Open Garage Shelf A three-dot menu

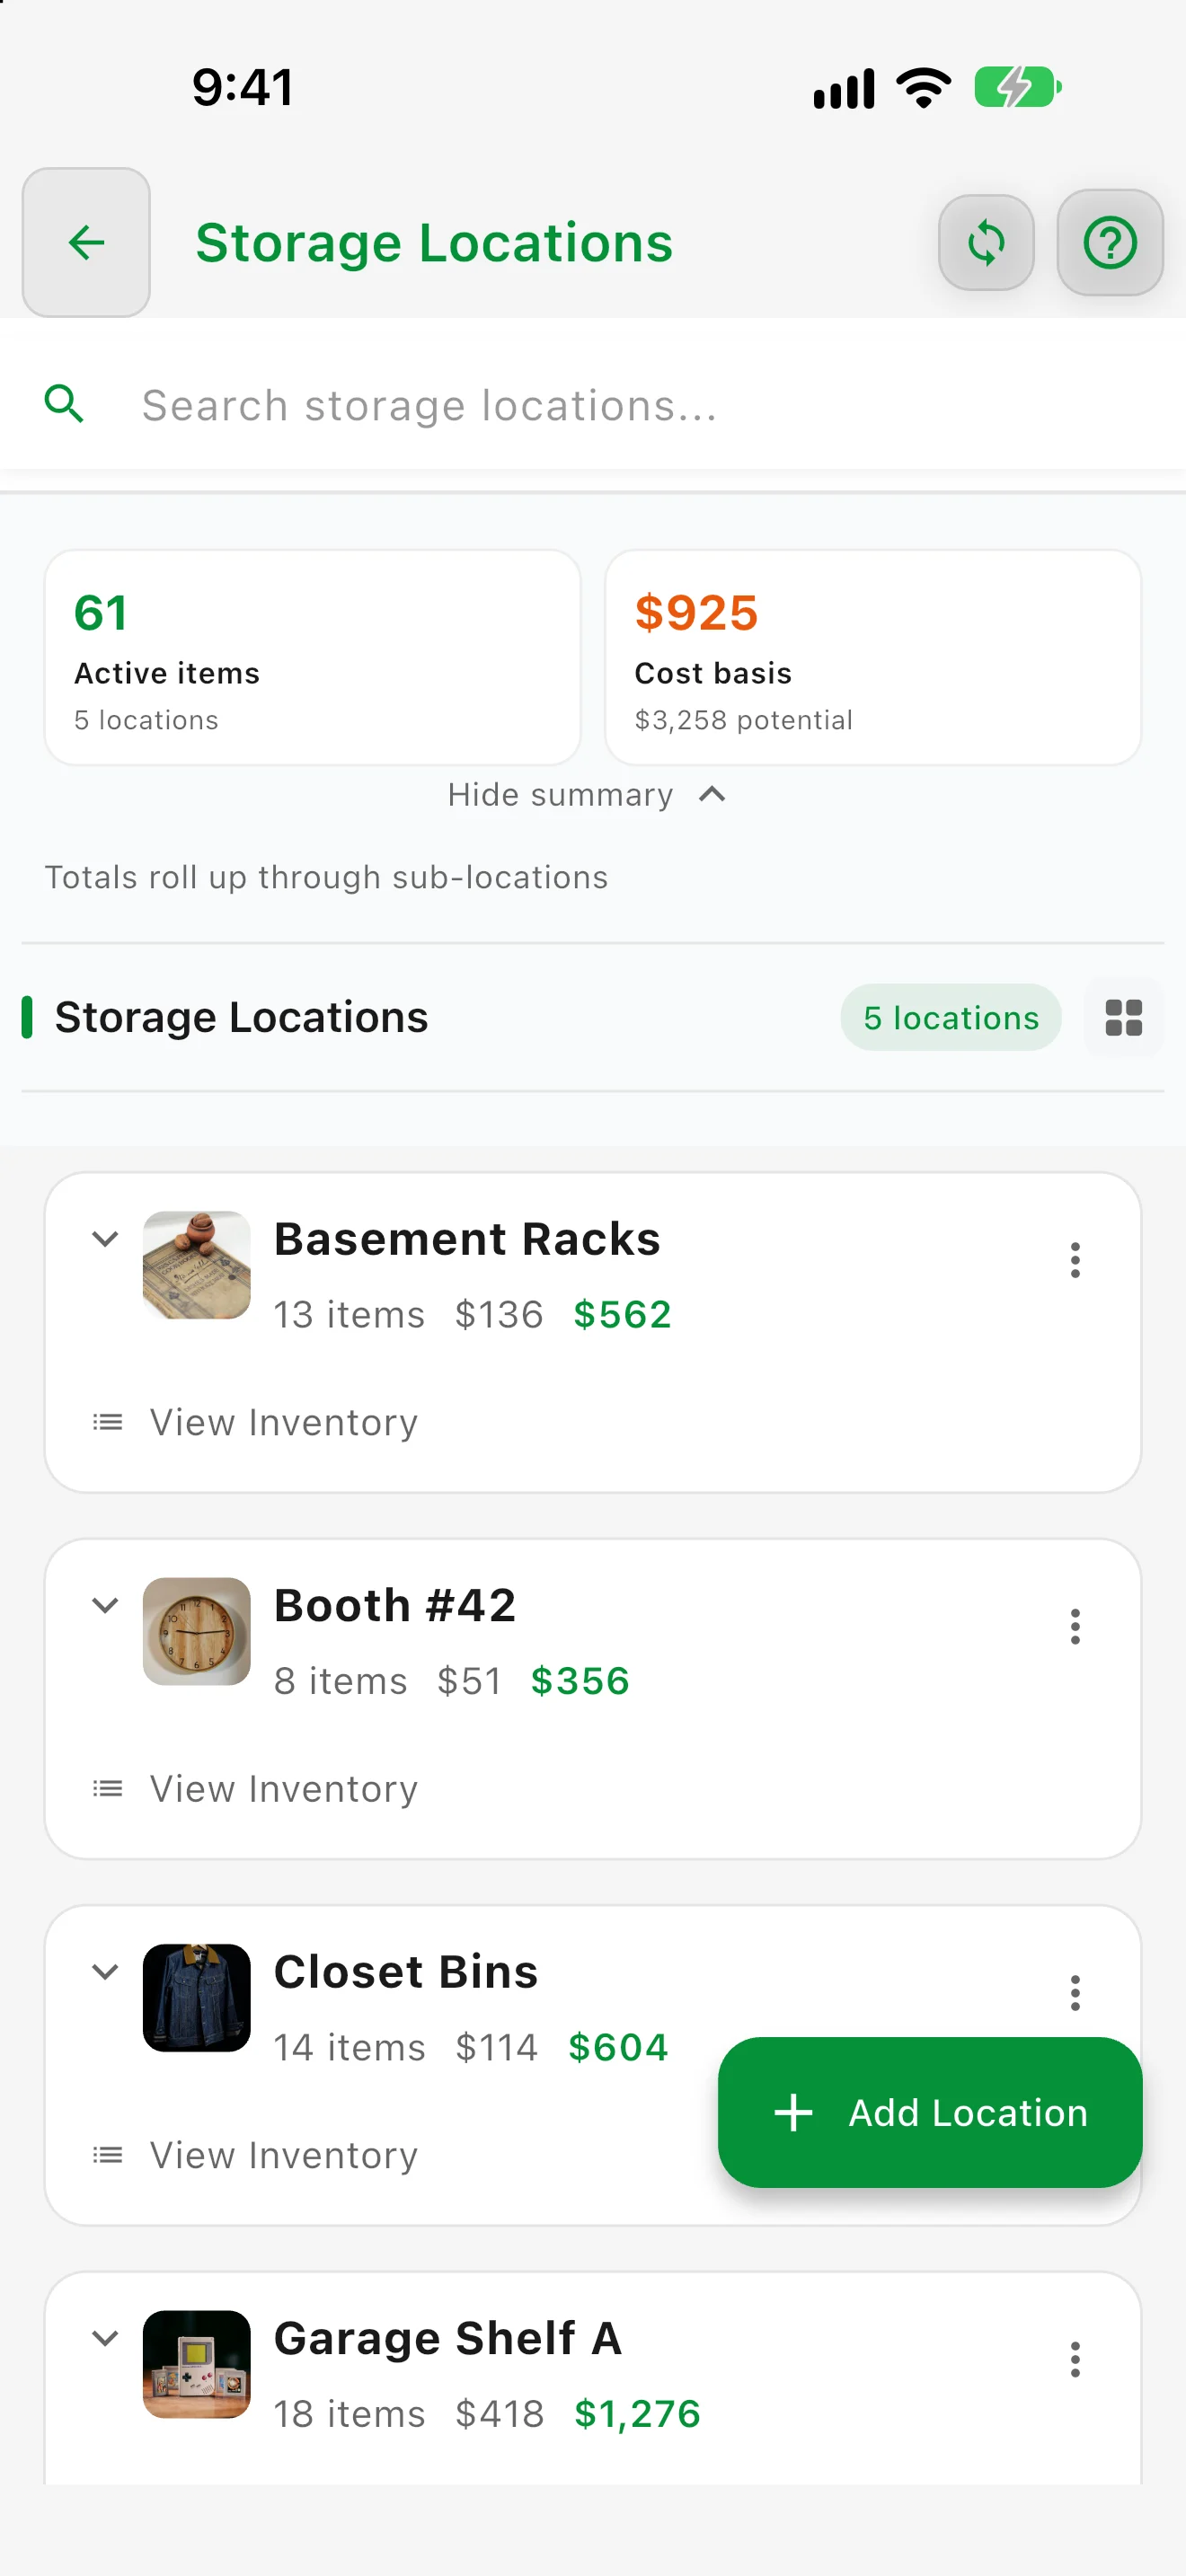coord(1074,2359)
